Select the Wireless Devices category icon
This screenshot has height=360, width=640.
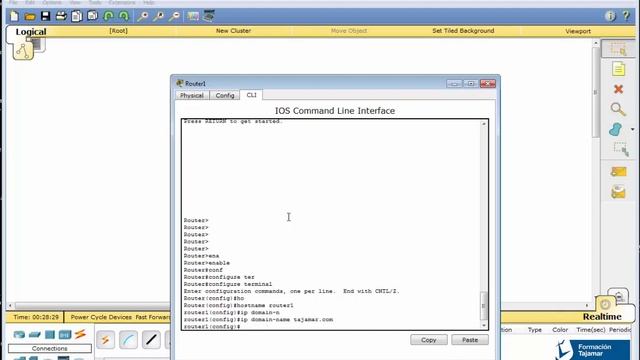click(65, 335)
